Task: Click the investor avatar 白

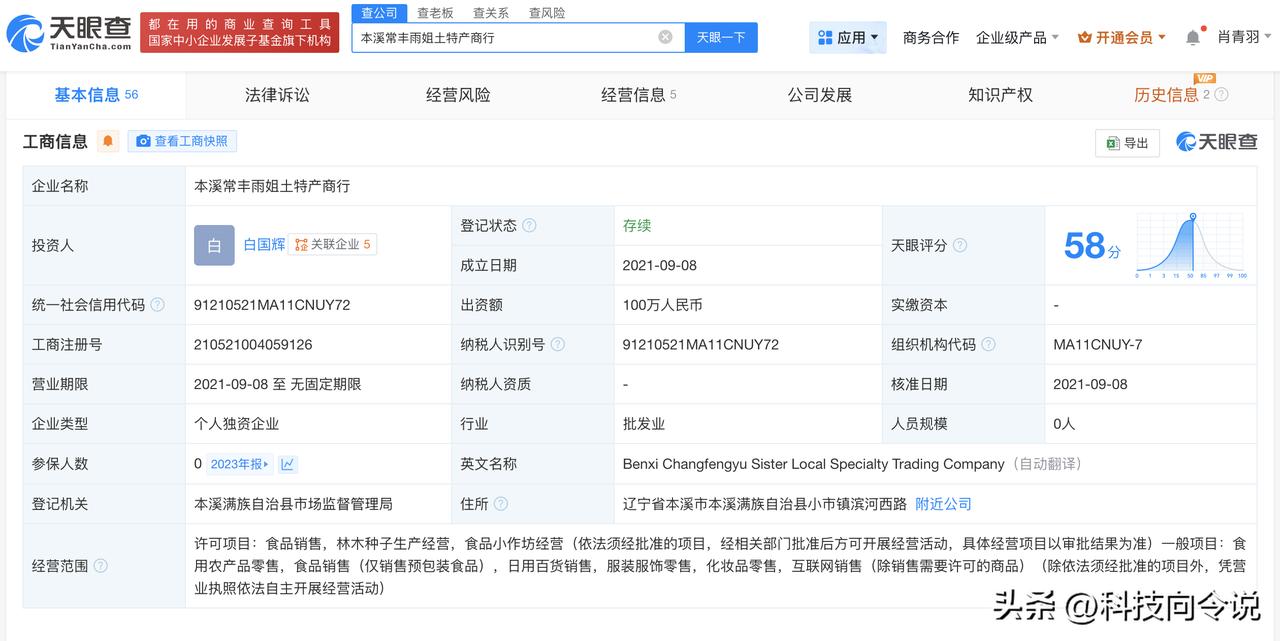Action: tap(214, 245)
